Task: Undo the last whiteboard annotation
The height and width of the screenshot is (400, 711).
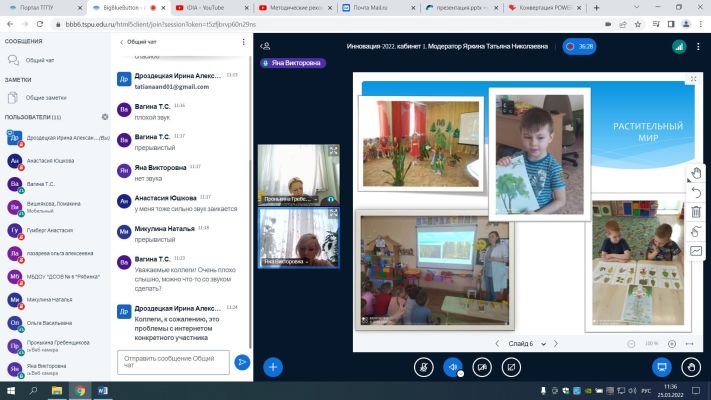Action: 696,193
